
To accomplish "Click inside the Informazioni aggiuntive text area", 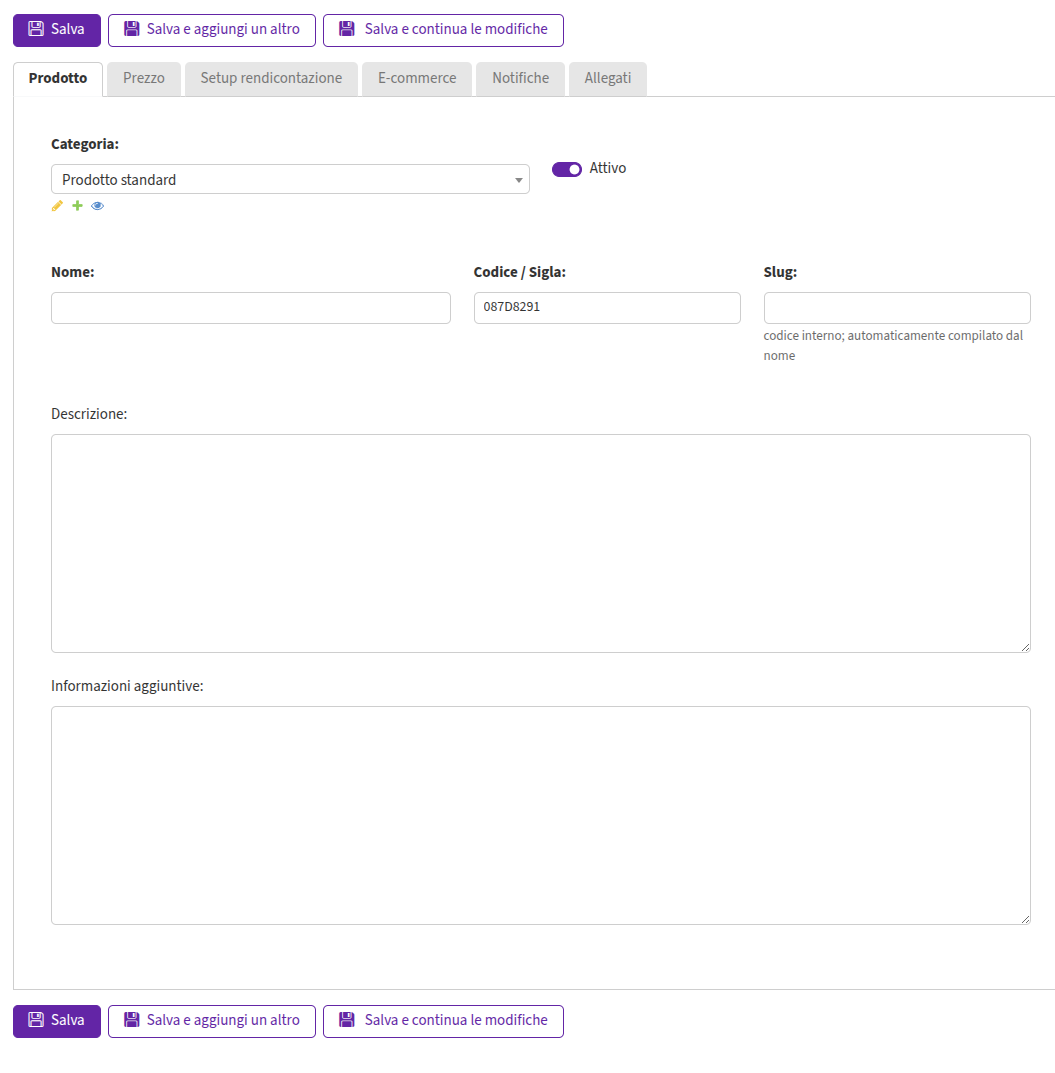I will (540, 816).
